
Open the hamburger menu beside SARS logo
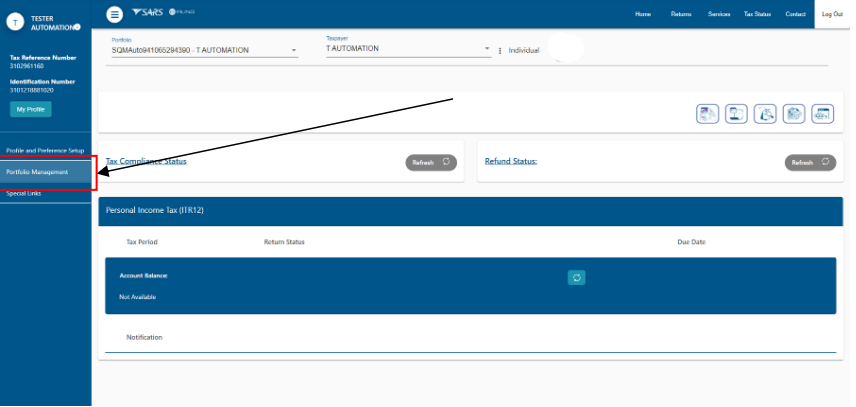pos(114,14)
